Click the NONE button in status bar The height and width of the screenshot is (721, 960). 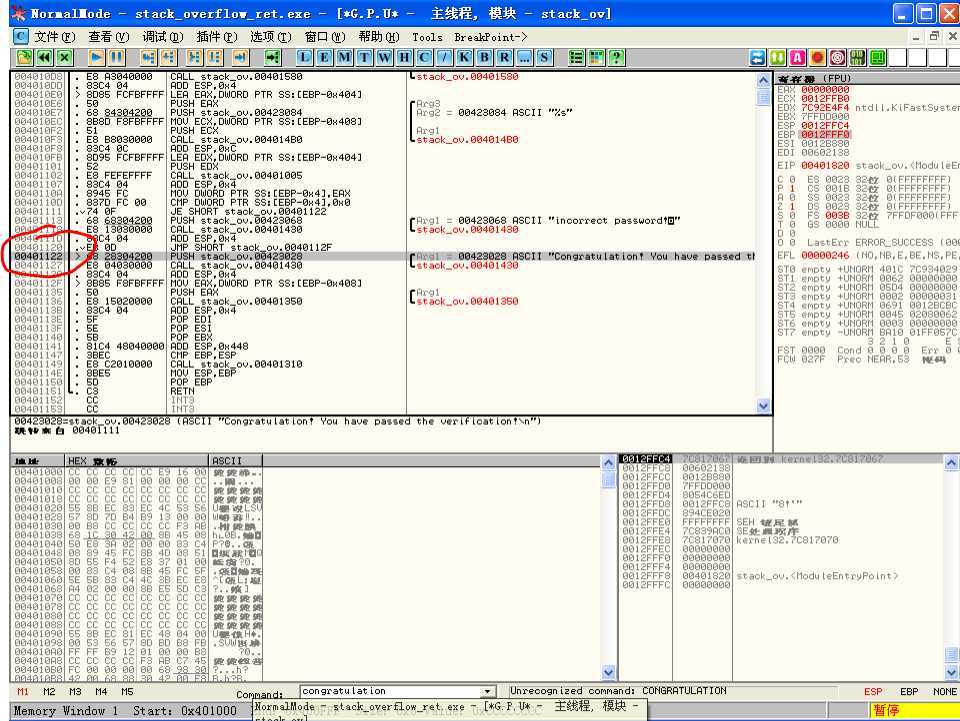[945, 692]
